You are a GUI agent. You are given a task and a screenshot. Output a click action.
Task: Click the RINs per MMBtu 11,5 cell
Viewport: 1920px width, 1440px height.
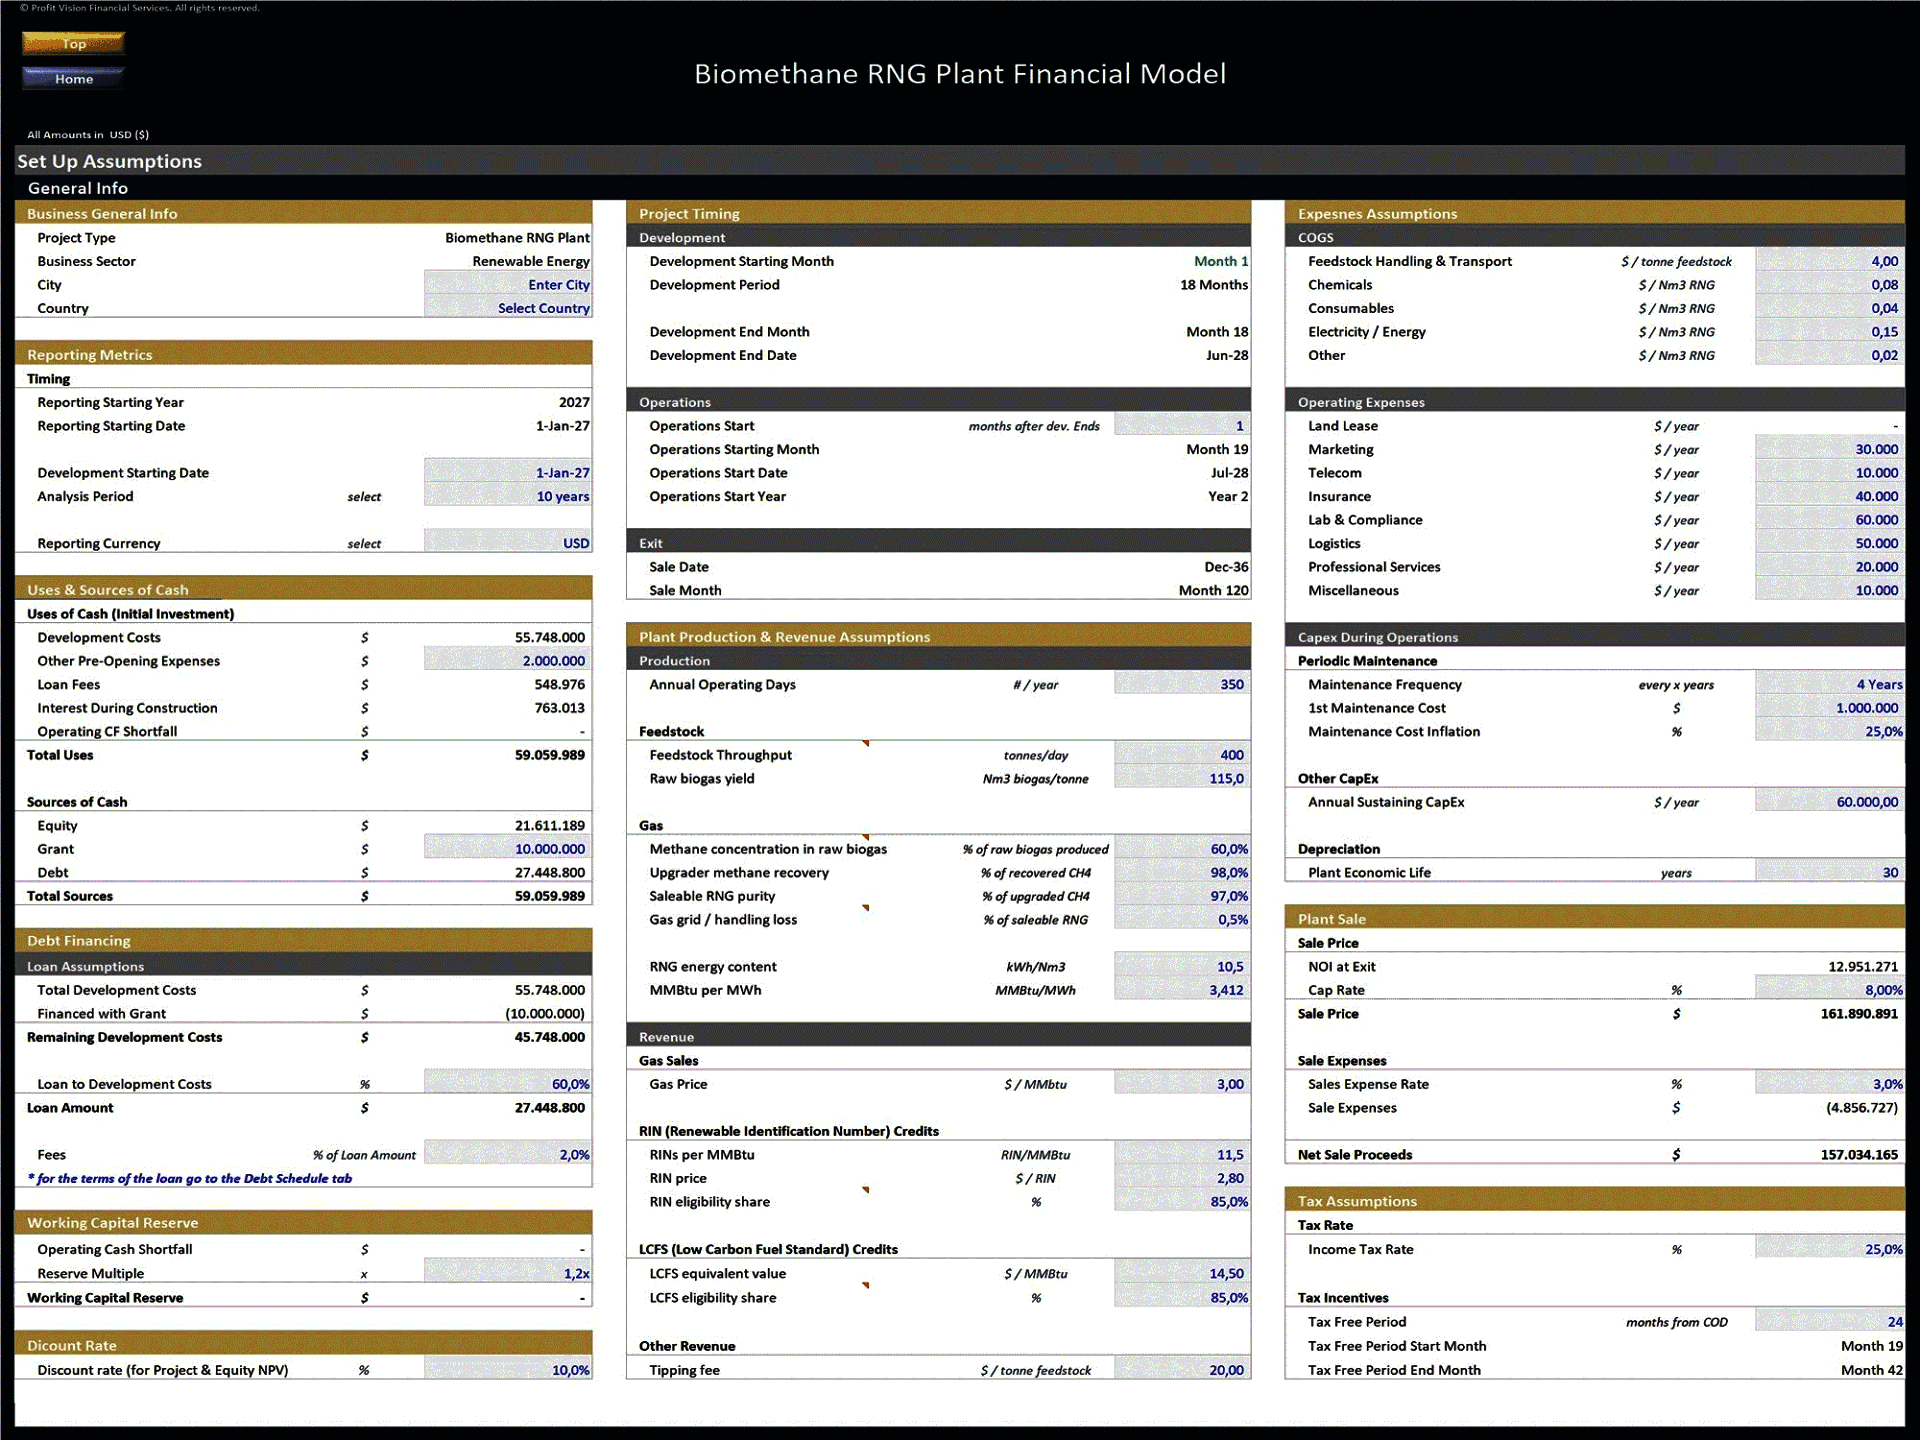tap(1182, 1155)
